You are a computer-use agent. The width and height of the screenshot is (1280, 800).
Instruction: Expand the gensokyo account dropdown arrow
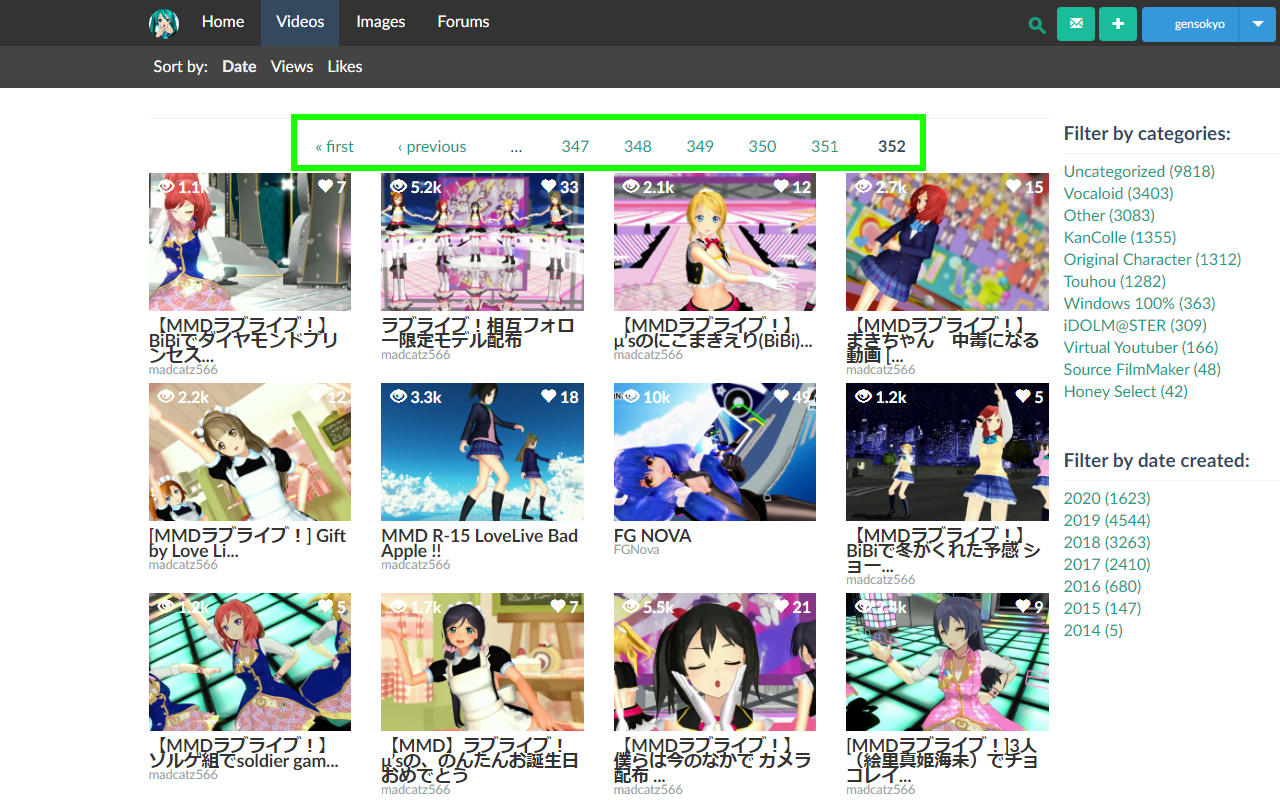[1257, 24]
